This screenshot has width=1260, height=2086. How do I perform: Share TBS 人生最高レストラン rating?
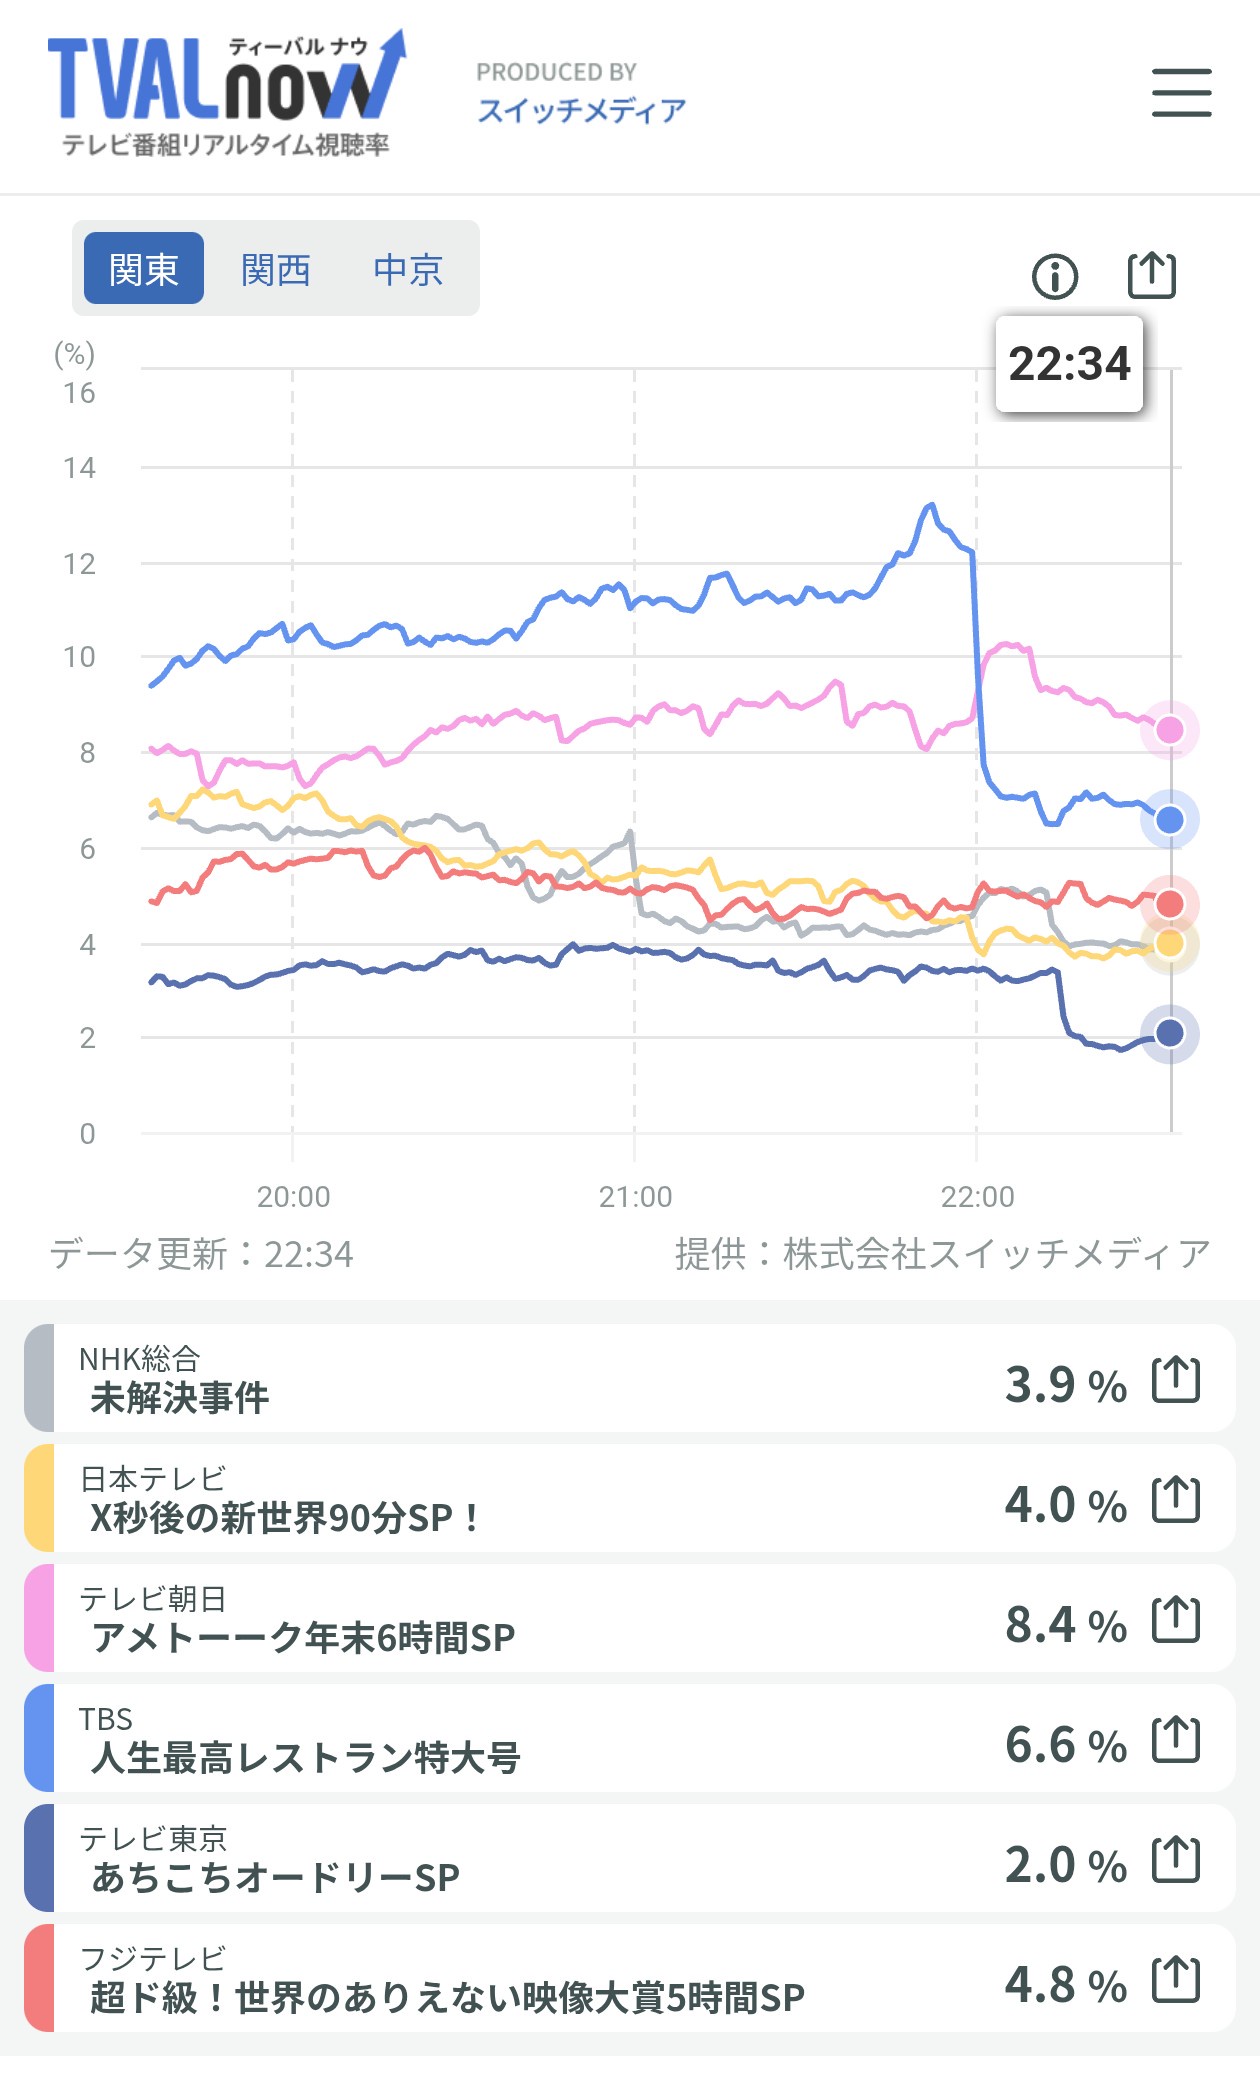coord(1175,1740)
